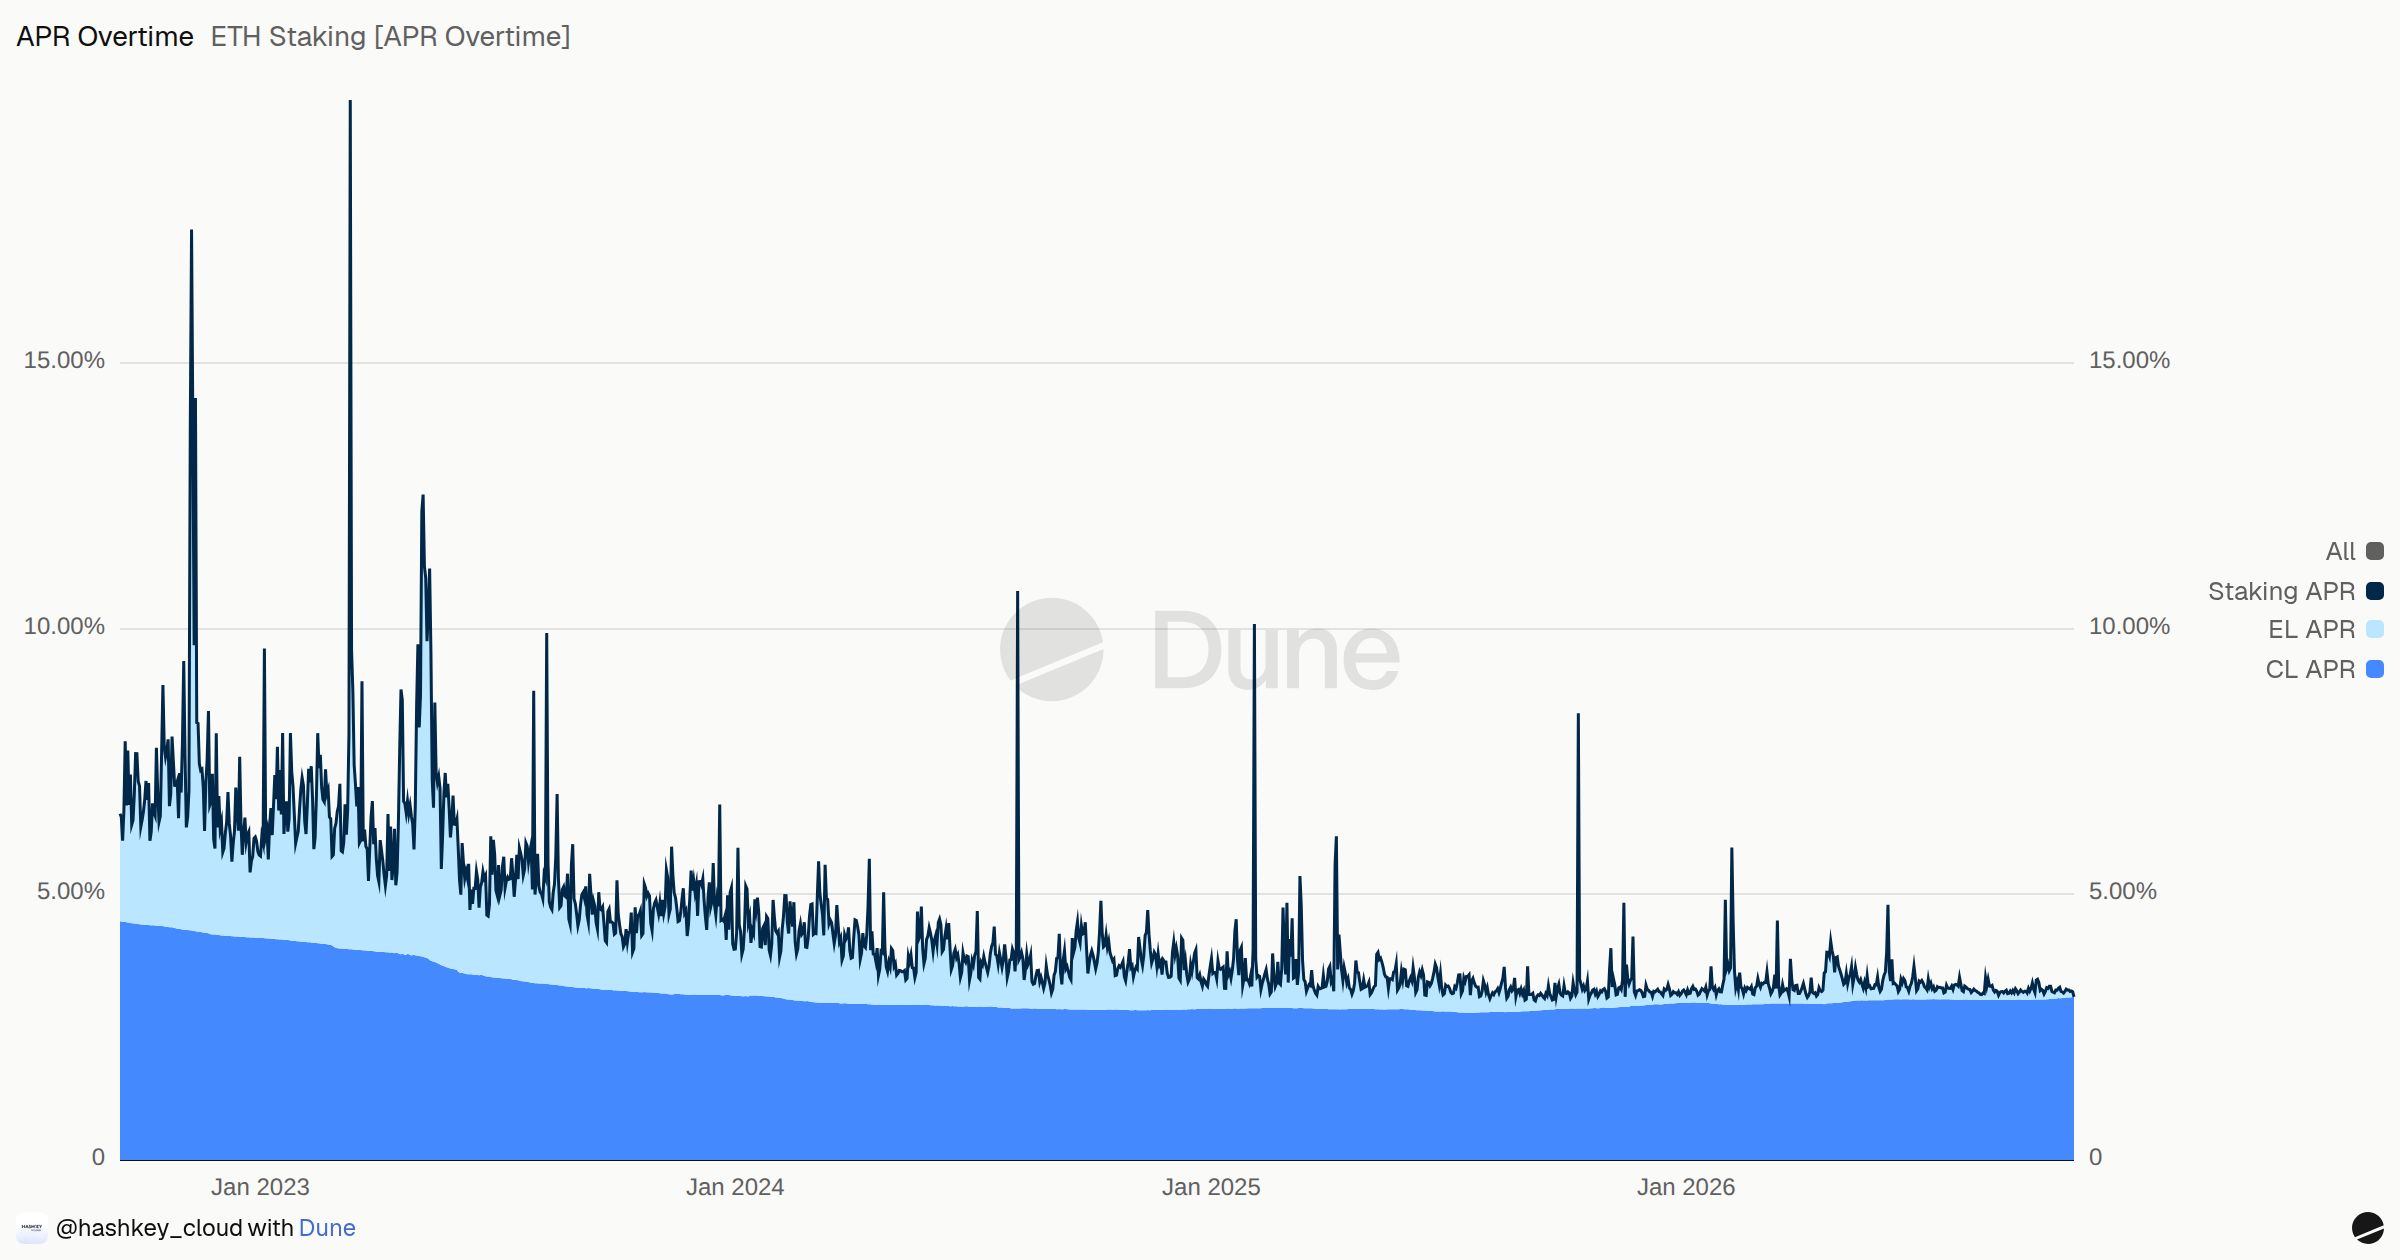Click the 'EL APR' legend label
Screen dimensions: 2400x1260
pyautogui.click(x=2311, y=629)
